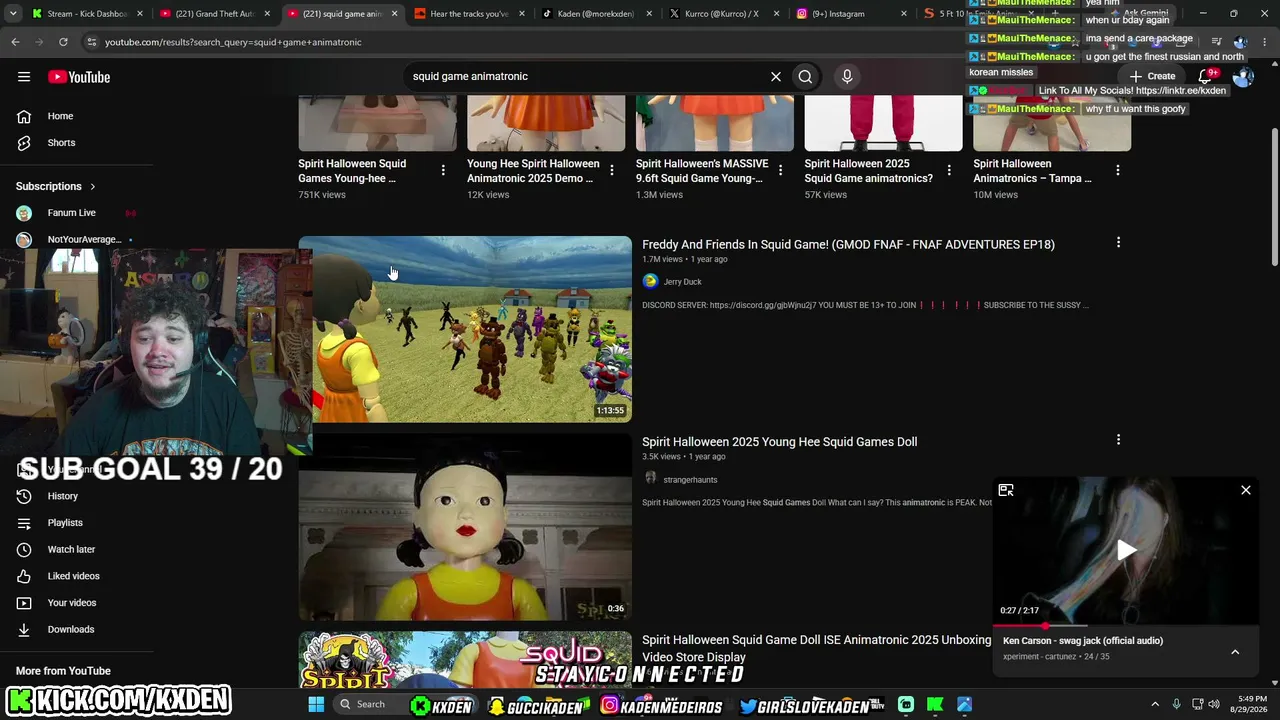Open options for Spirit Halloween Animatronics – Tampa video
This screenshot has height=720, width=1280.
tap(1118, 171)
